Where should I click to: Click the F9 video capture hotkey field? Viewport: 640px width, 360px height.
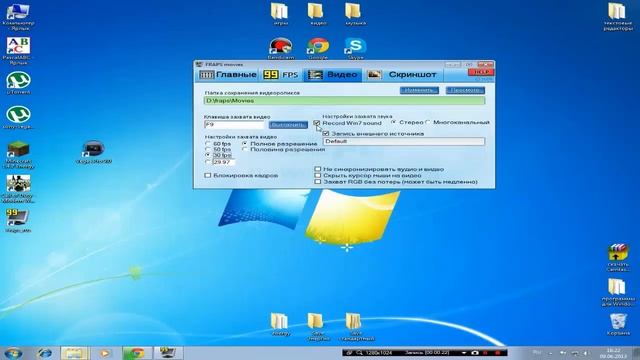234,124
